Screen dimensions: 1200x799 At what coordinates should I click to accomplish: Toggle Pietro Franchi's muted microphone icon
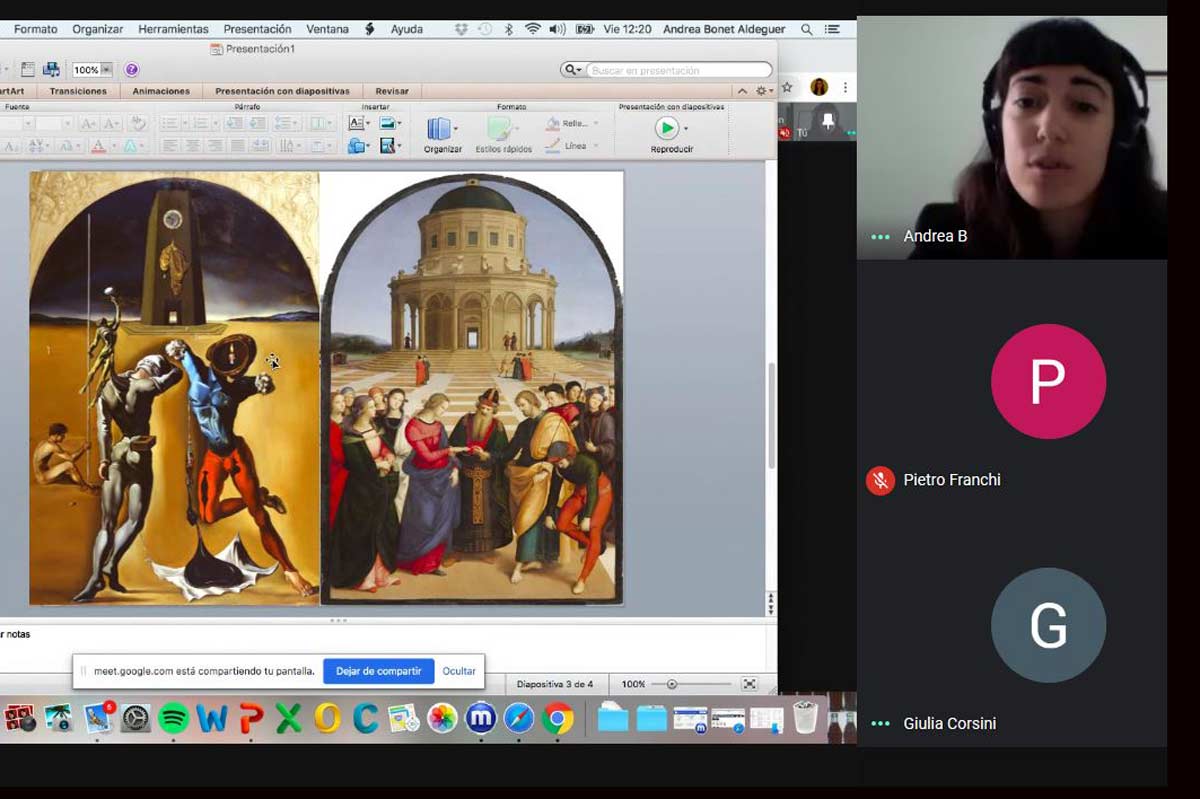[x=880, y=480]
